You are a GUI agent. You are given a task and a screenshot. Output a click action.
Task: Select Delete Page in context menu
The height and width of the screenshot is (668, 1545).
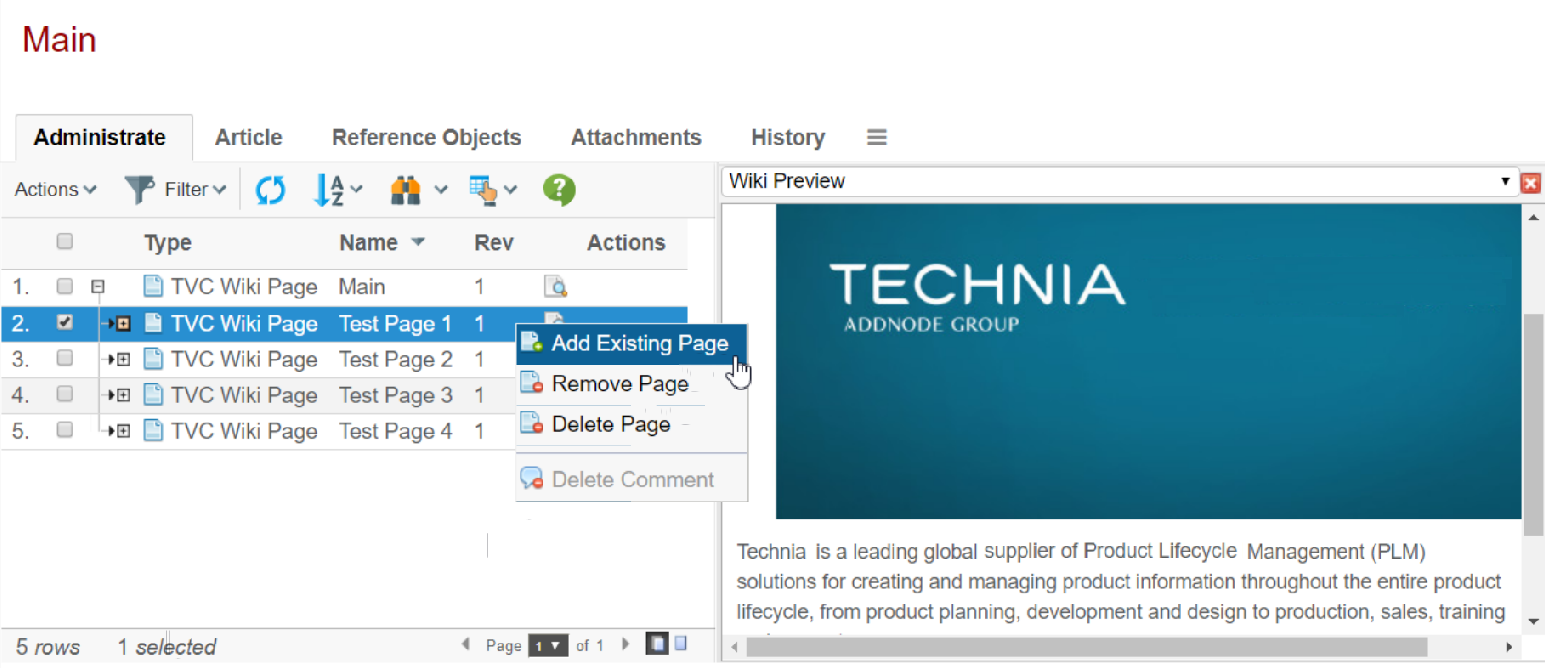click(610, 424)
